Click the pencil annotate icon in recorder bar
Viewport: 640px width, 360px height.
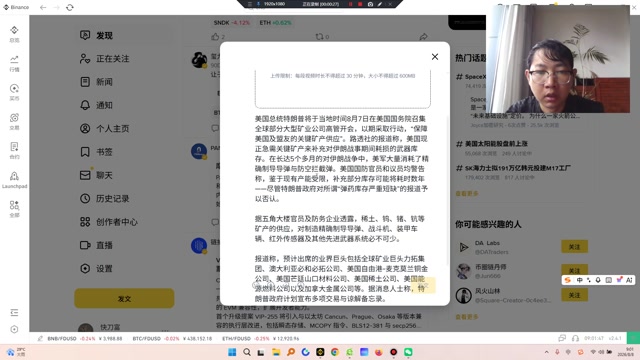(380, 4)
